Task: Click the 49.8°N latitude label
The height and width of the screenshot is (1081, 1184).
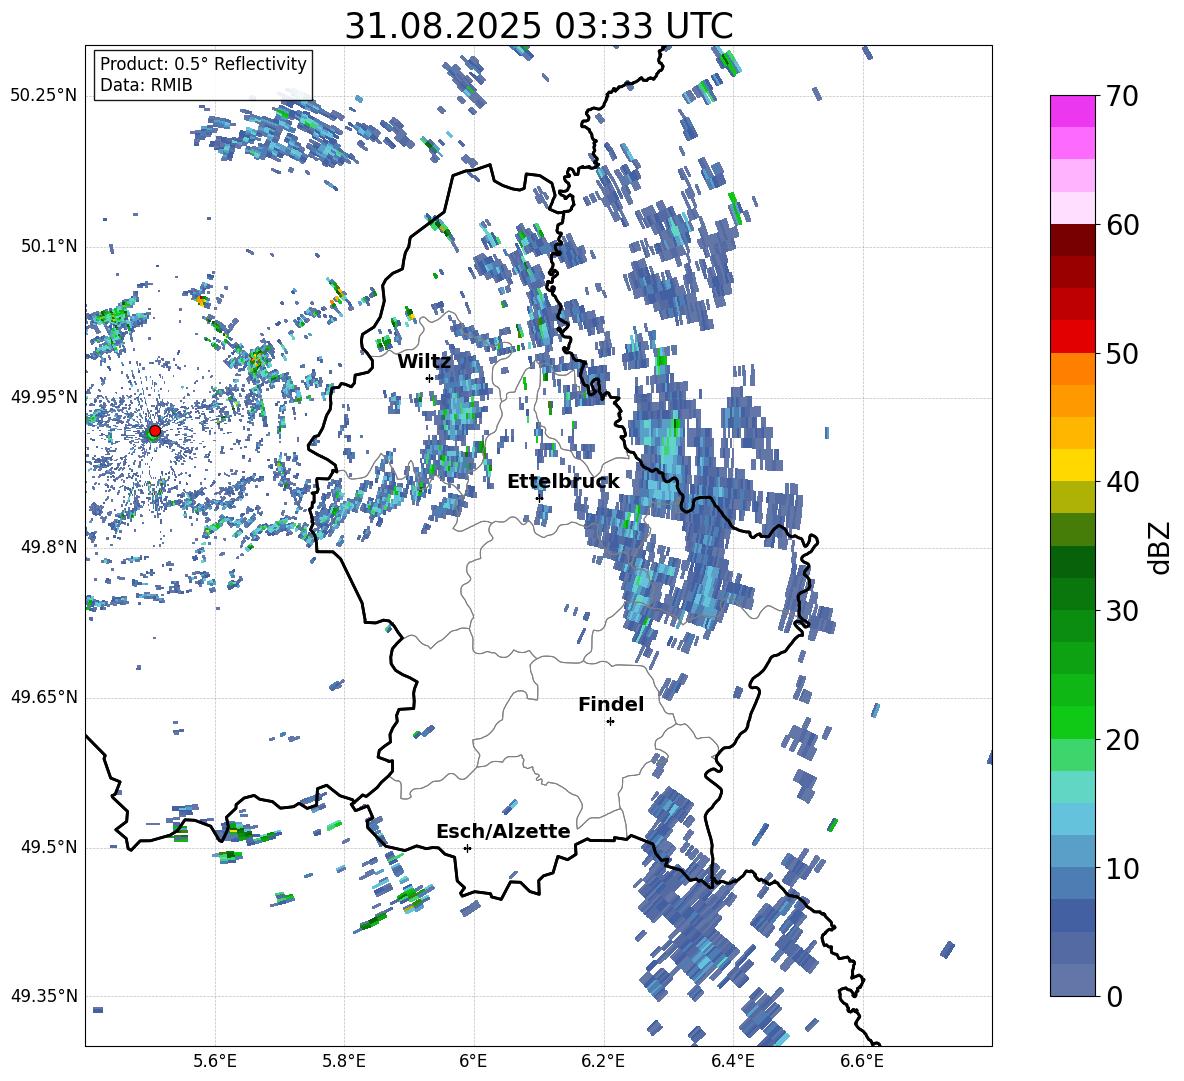Action: [48, 547]
